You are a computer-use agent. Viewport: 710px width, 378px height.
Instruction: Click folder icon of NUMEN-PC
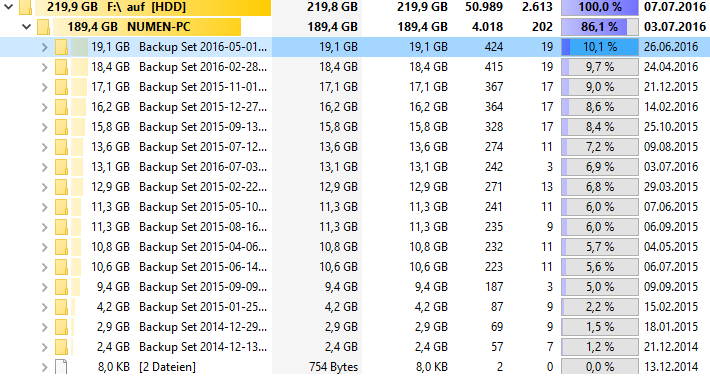pyautogui.click(x=43, y=27)
